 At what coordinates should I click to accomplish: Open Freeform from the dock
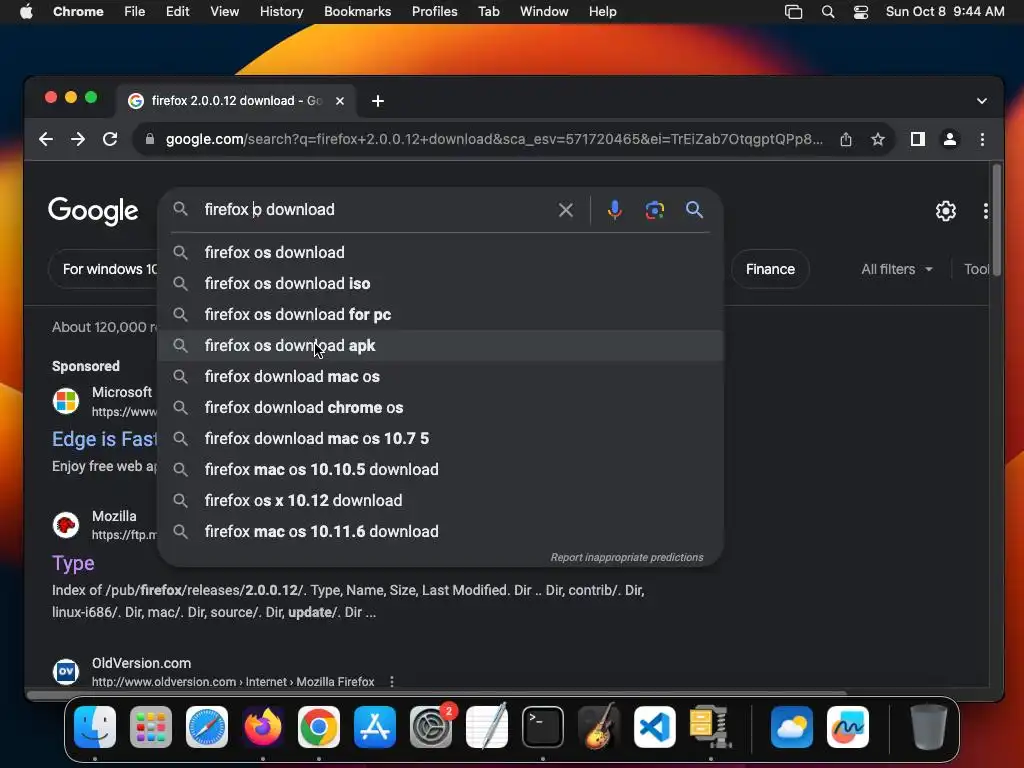[x=848, y=727]
